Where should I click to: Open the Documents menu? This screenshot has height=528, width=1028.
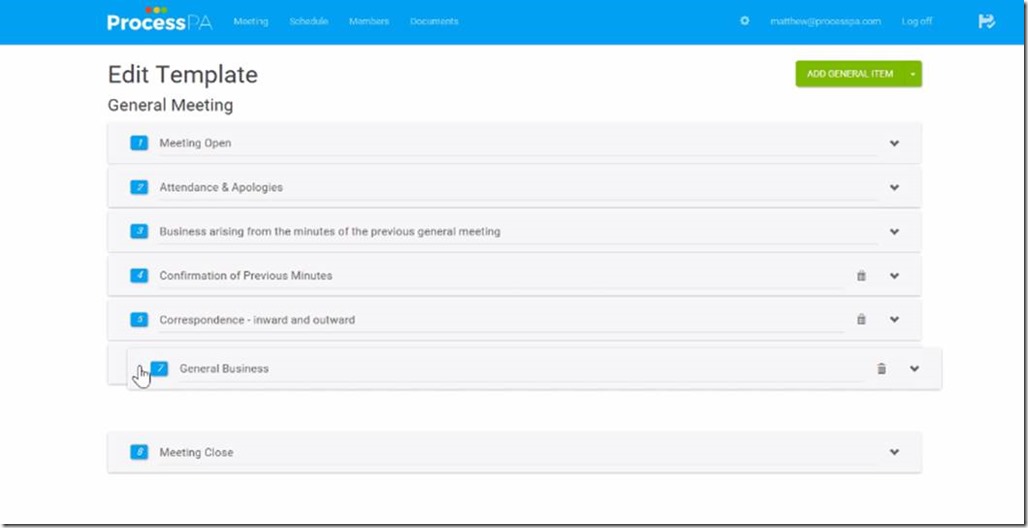434,21
